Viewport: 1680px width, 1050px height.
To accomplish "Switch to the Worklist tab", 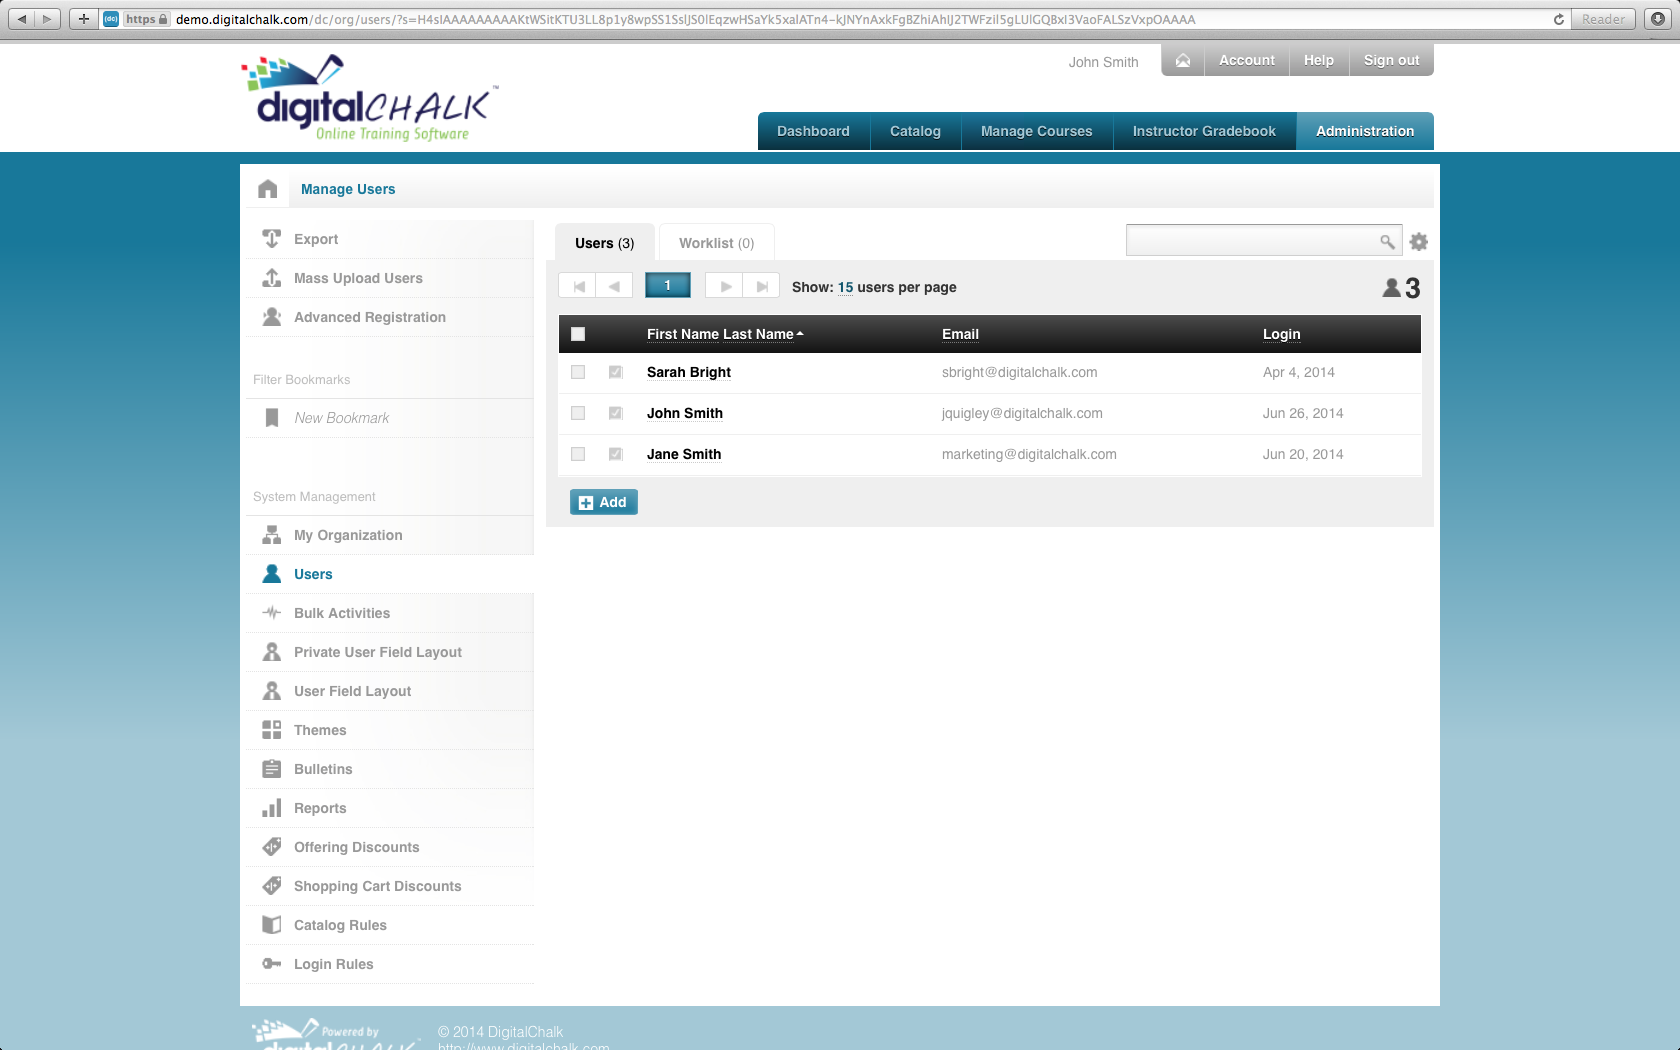I will point(716,242).
